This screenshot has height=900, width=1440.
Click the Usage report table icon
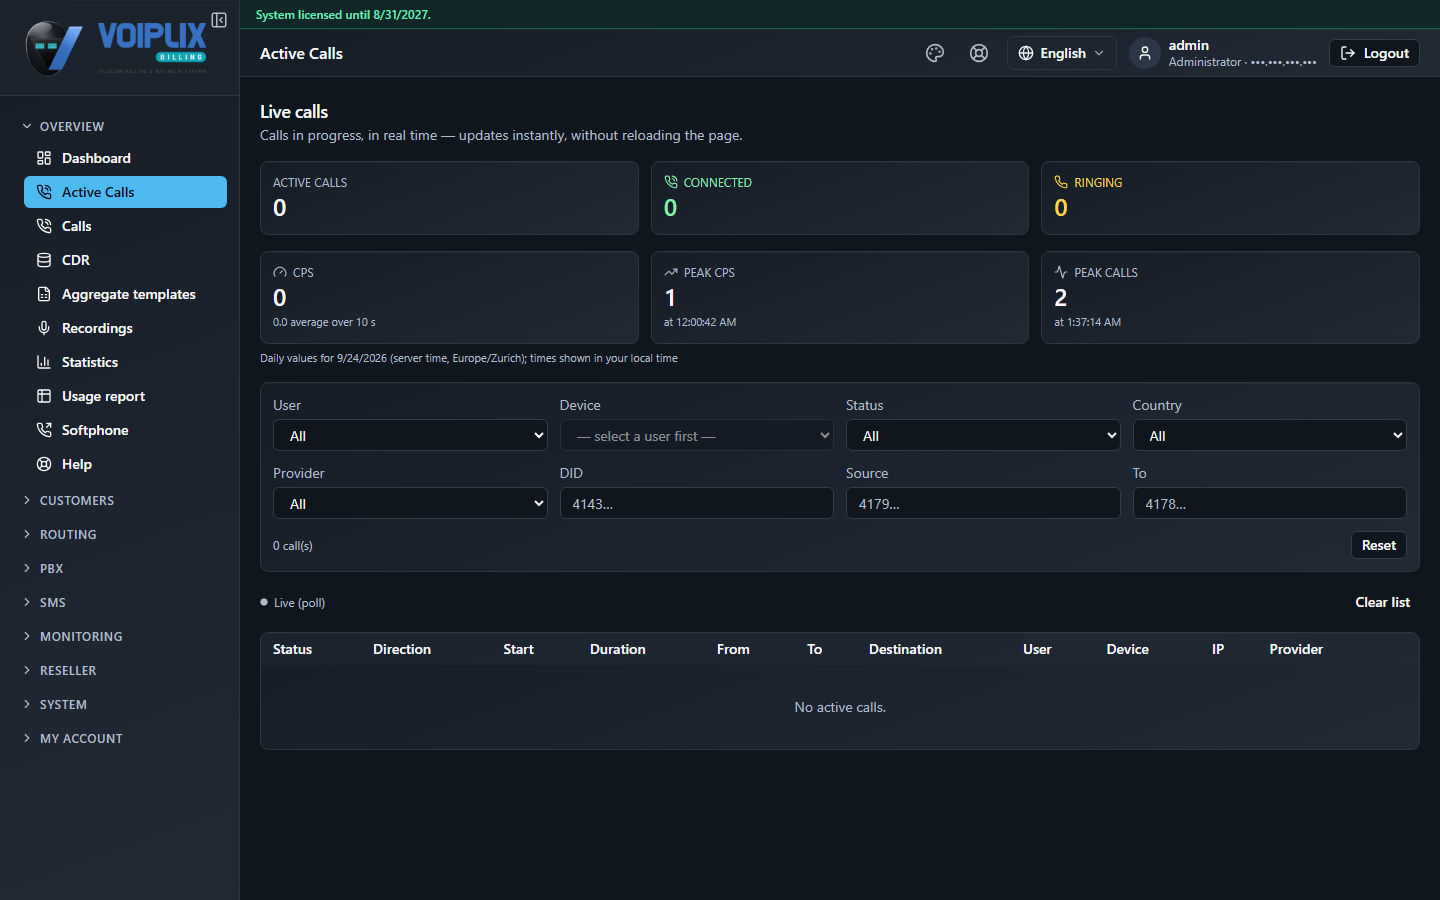44,396
